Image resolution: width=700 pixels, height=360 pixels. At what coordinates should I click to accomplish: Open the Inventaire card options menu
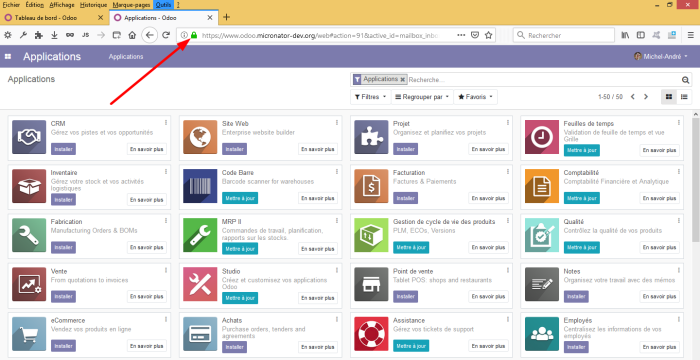[166, 172]
